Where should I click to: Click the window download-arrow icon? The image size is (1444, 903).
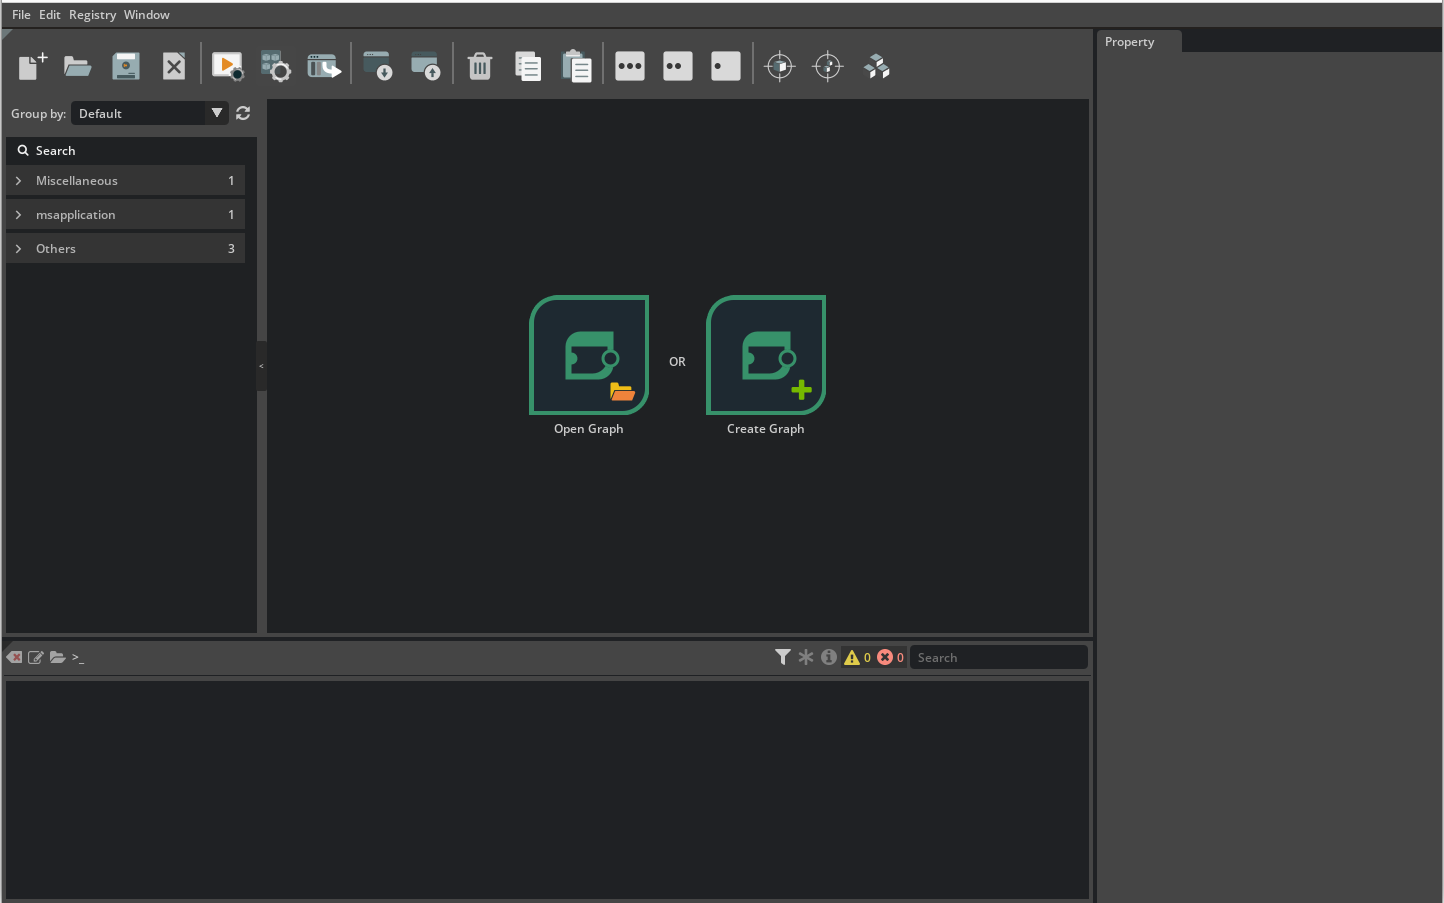click(378, 66)
